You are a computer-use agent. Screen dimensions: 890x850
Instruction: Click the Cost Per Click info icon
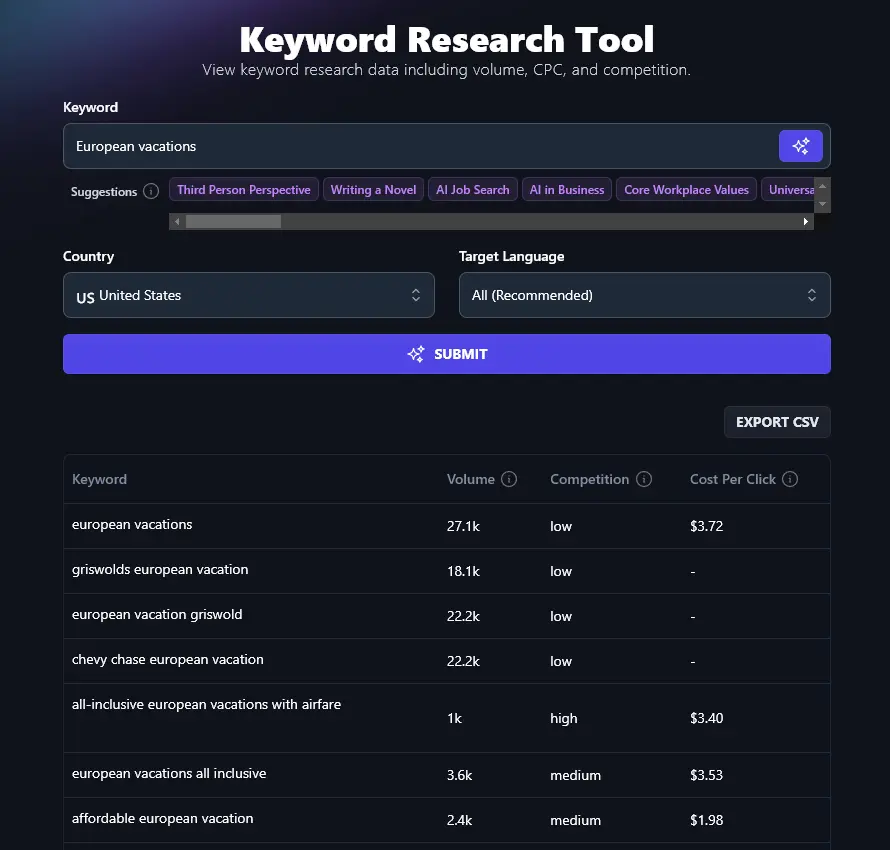coord(791,479)
